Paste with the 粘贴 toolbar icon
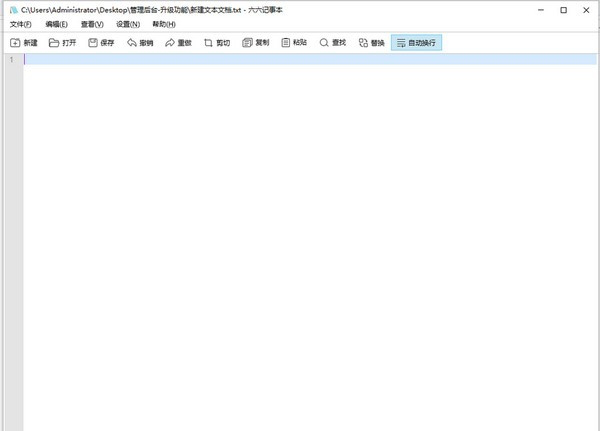 [294, 43]
